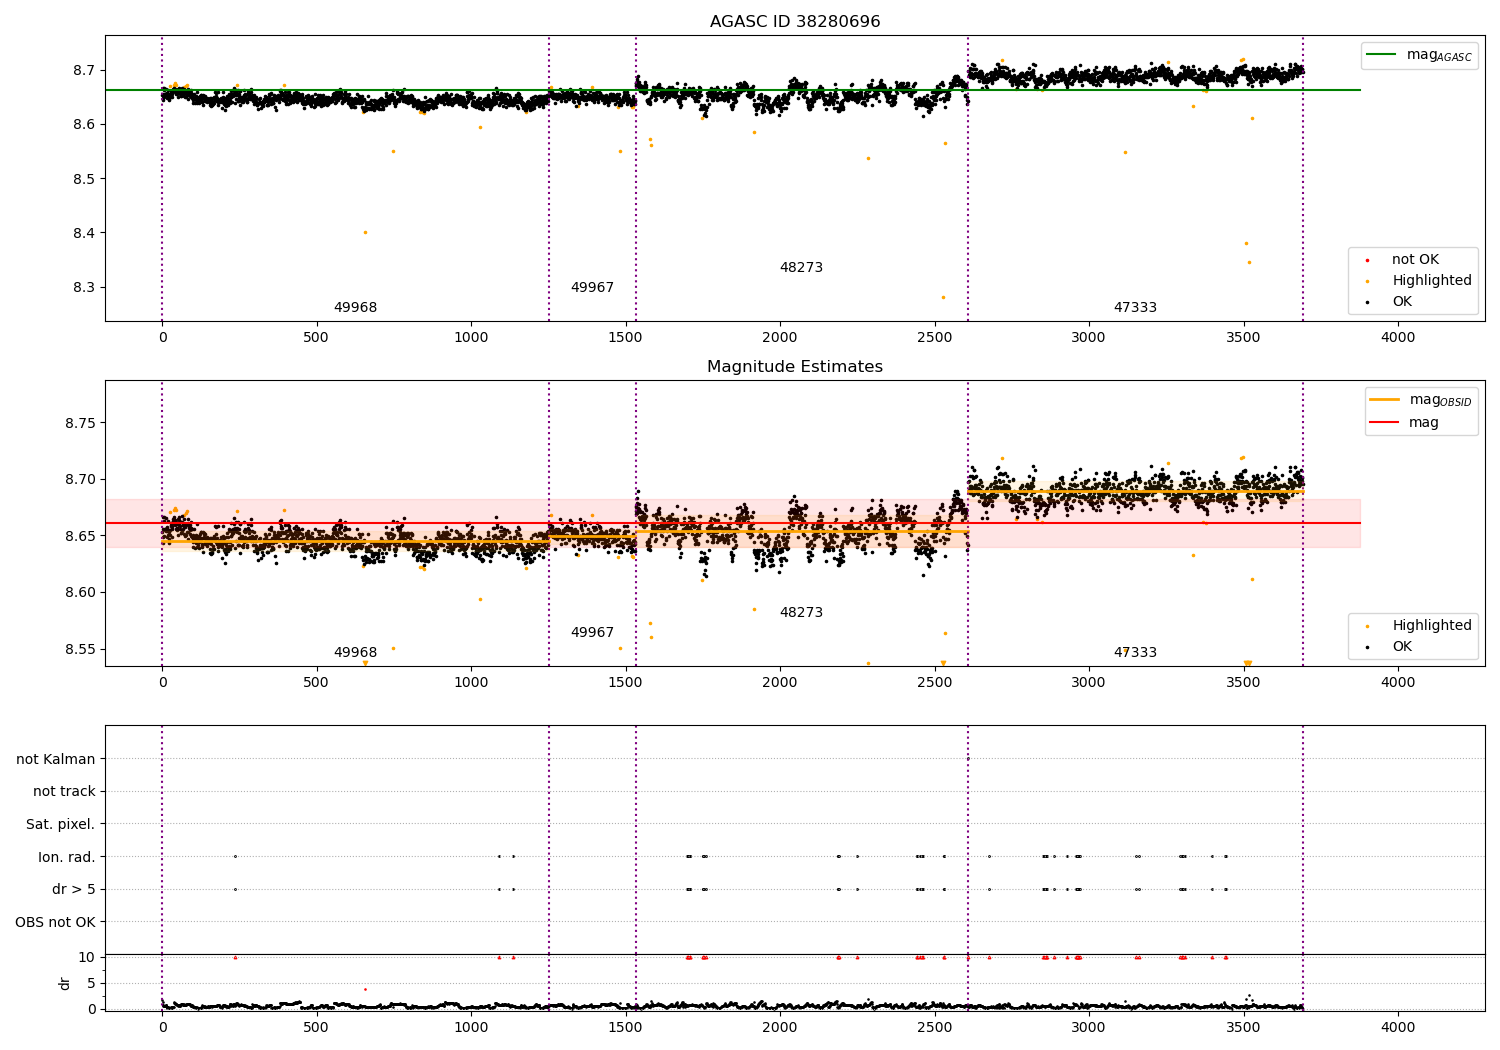This screenshot has height=1050, width=1500.
Task: Click the 8.65 y-axis tick label
Action: [80, 537]
